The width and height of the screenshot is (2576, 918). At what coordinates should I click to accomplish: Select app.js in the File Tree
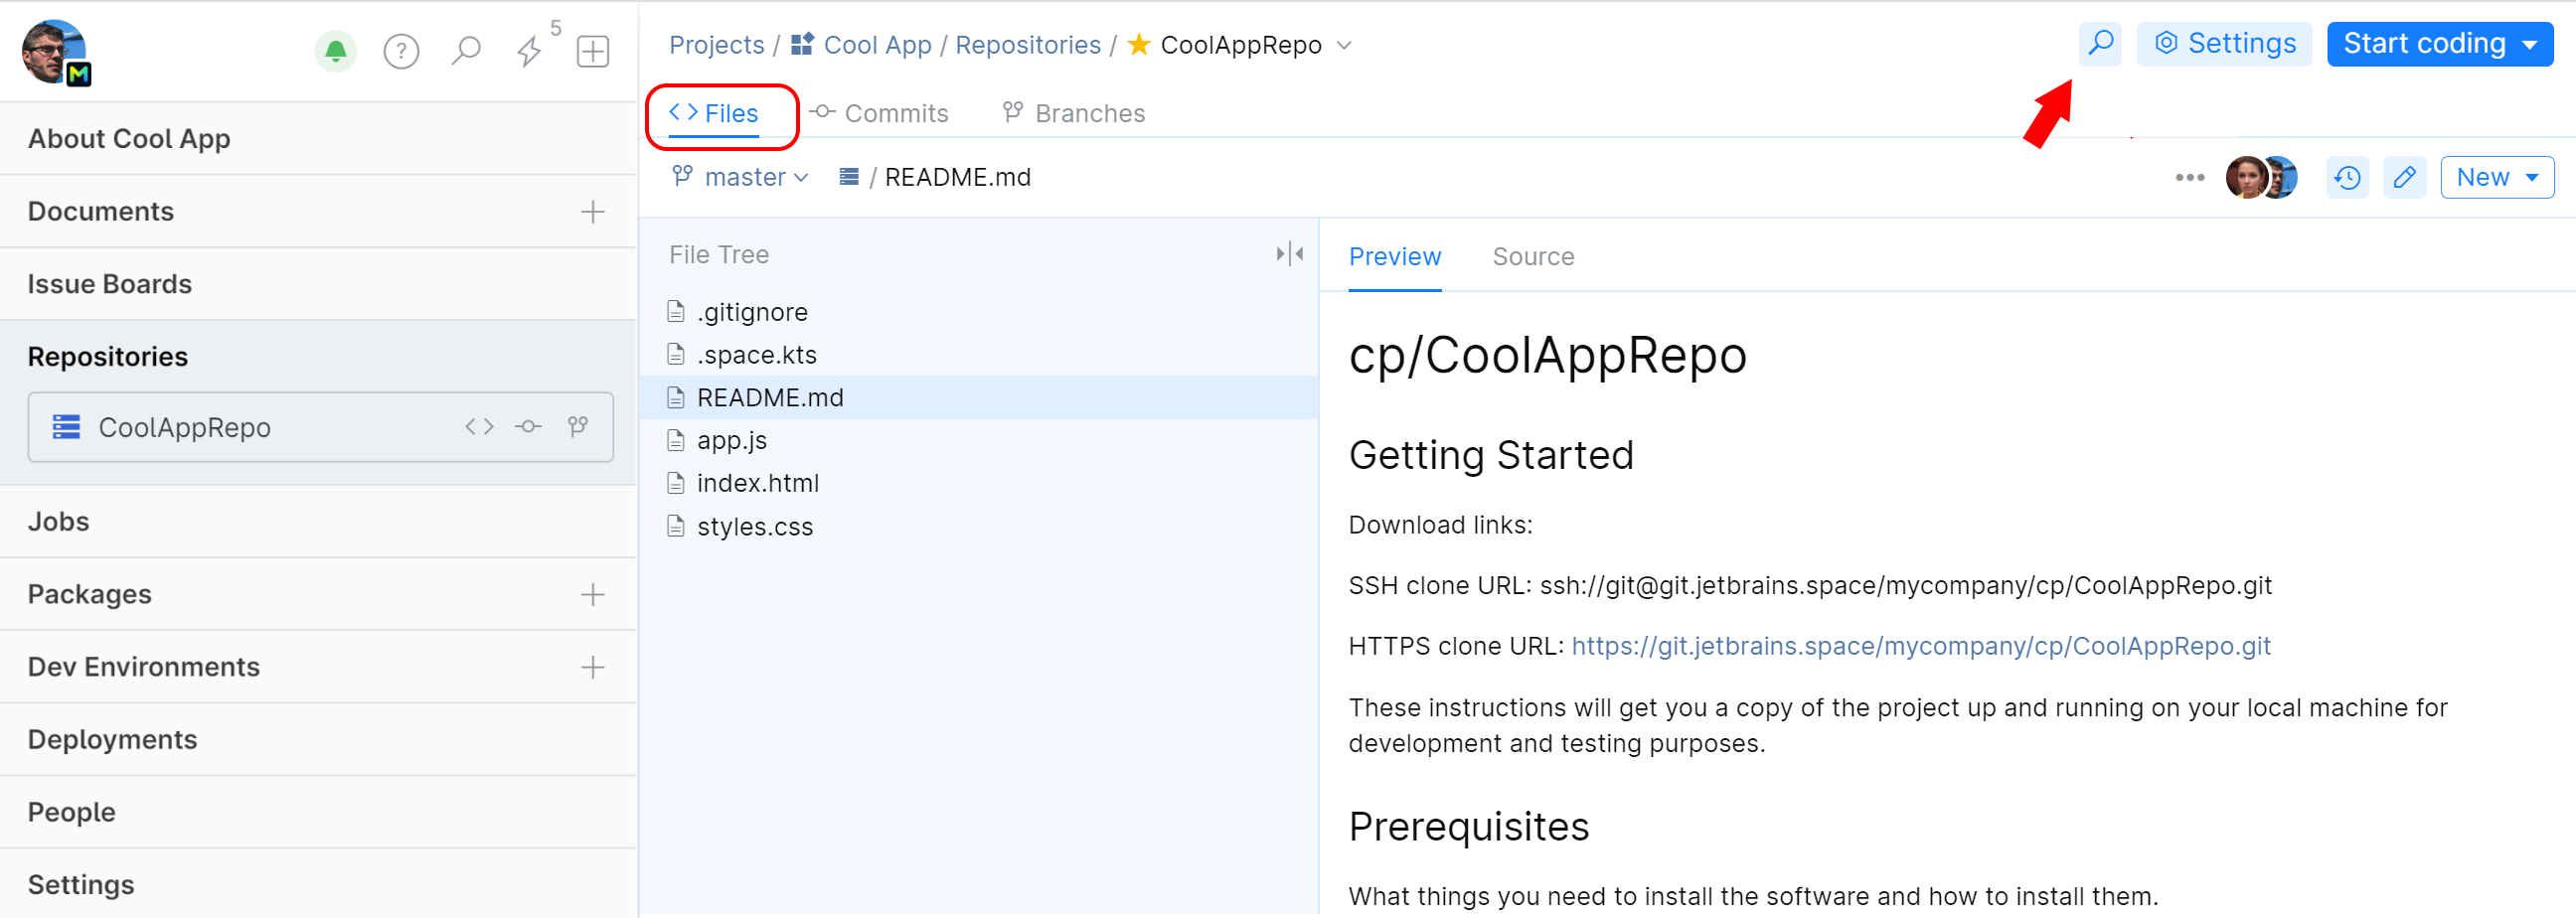(732, 440)
